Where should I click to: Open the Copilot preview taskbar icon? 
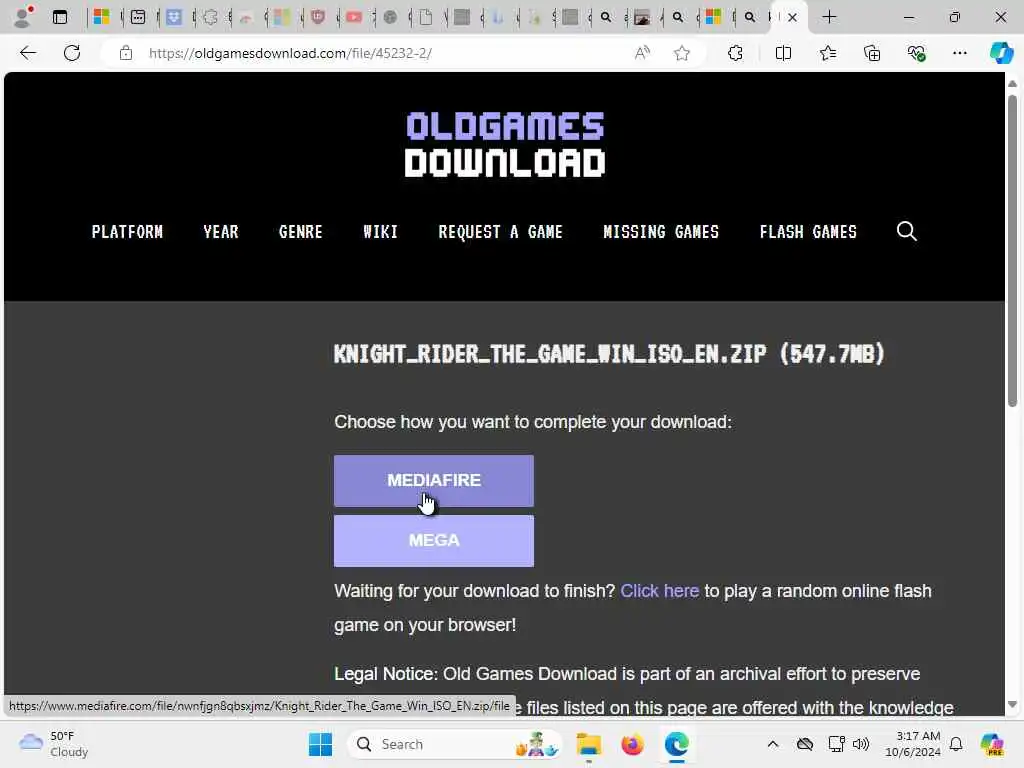pyautogui.click(x=992, y=744)
